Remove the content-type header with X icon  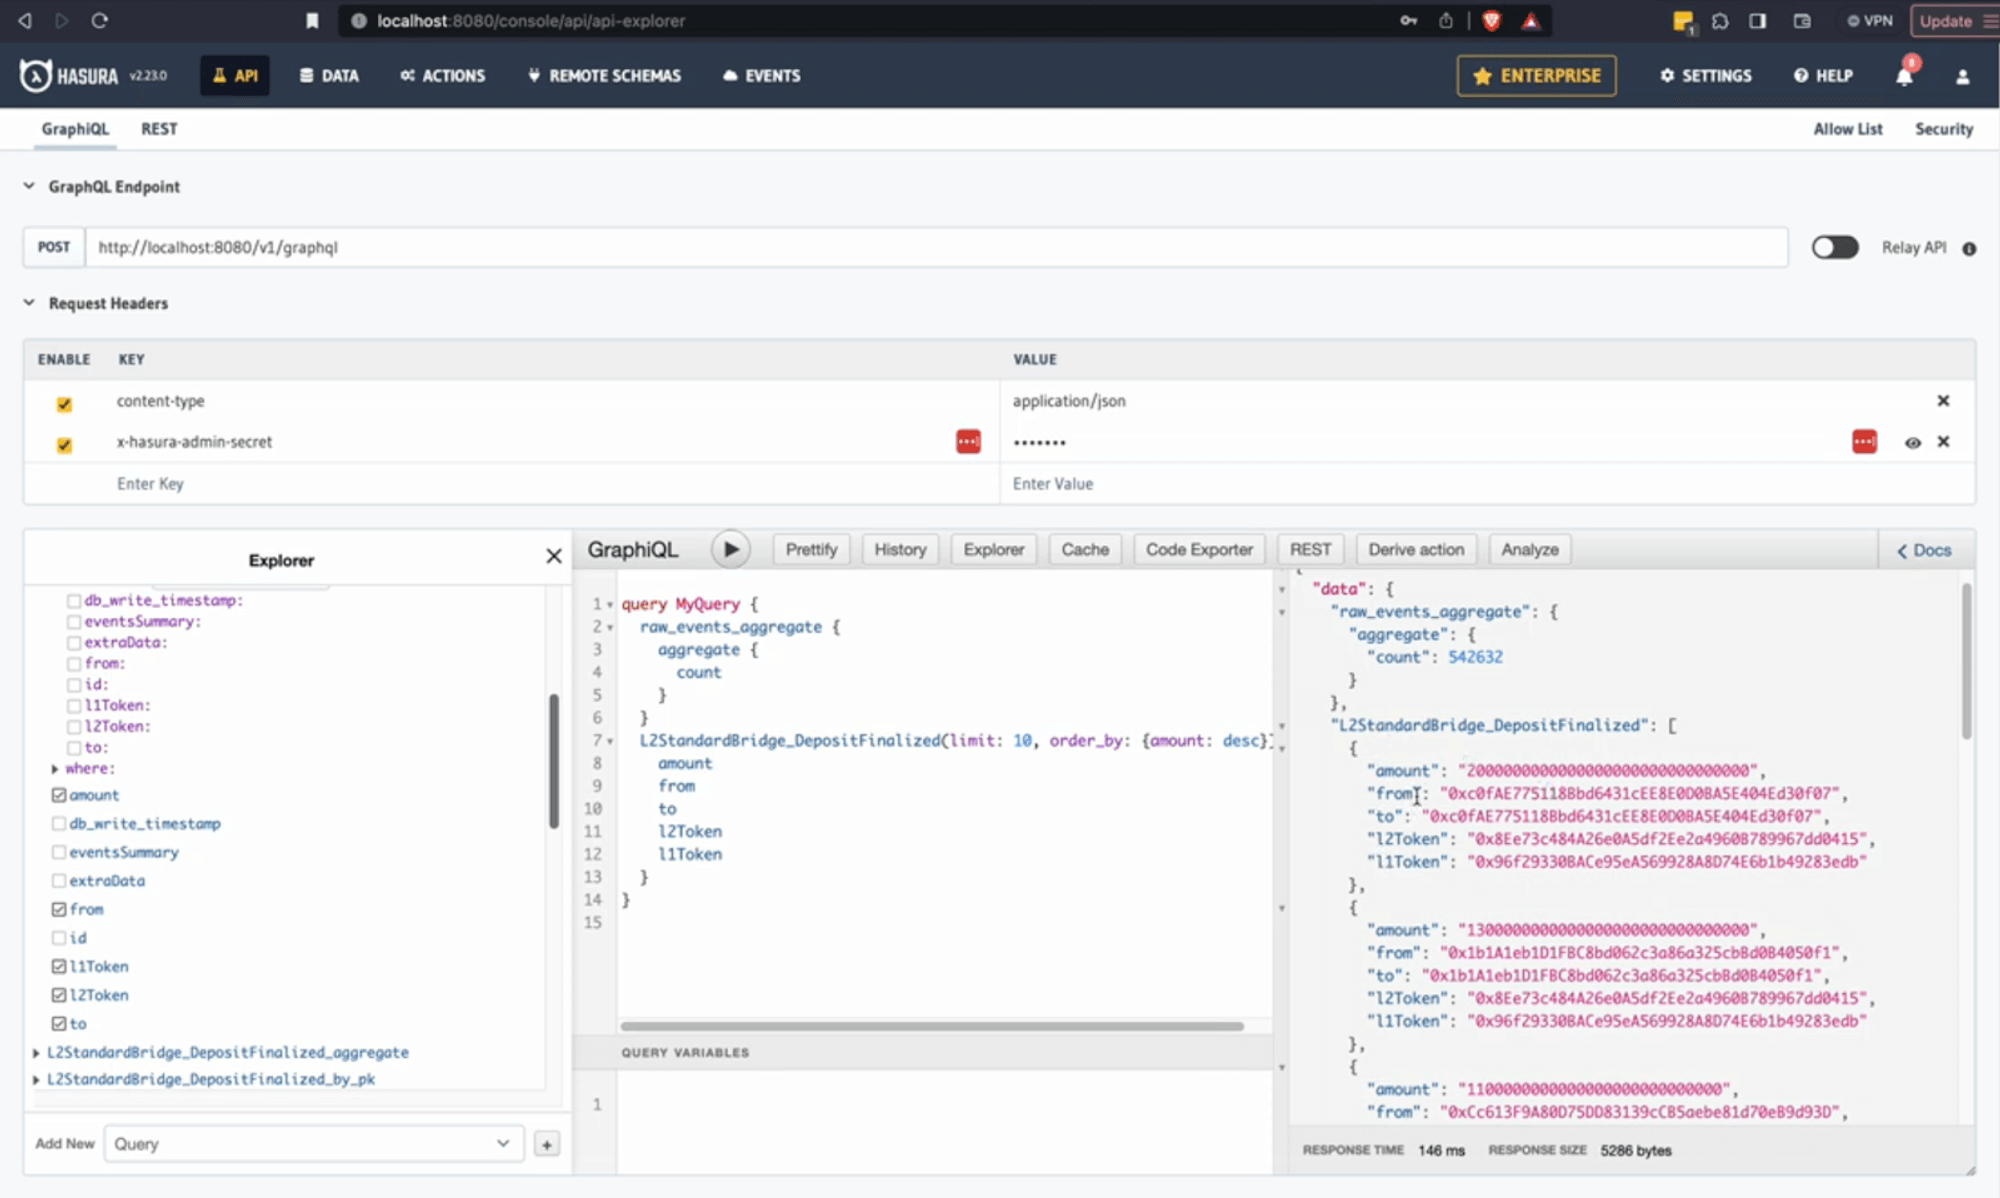pos(1944,400)
